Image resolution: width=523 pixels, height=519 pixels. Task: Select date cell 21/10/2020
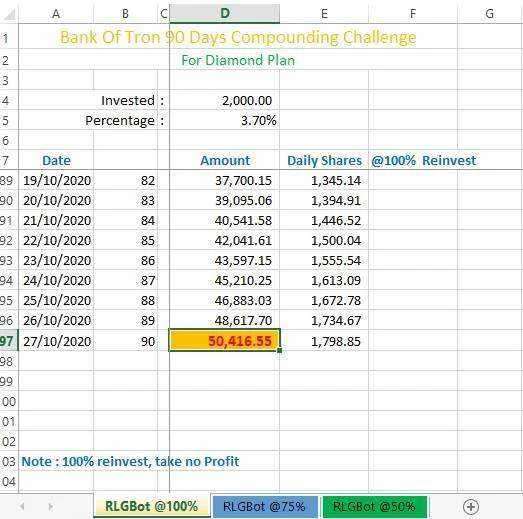[x=56, y=220]
